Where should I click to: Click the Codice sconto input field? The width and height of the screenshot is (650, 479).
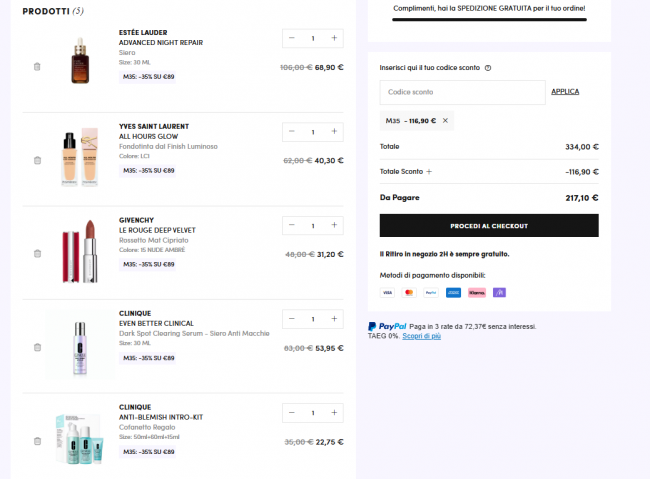(462, 92)
